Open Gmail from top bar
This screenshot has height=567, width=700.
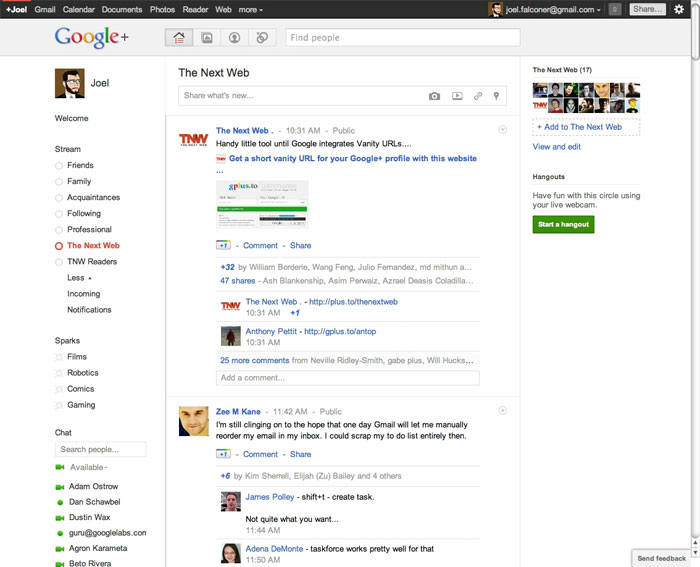(x=45, y=9)
